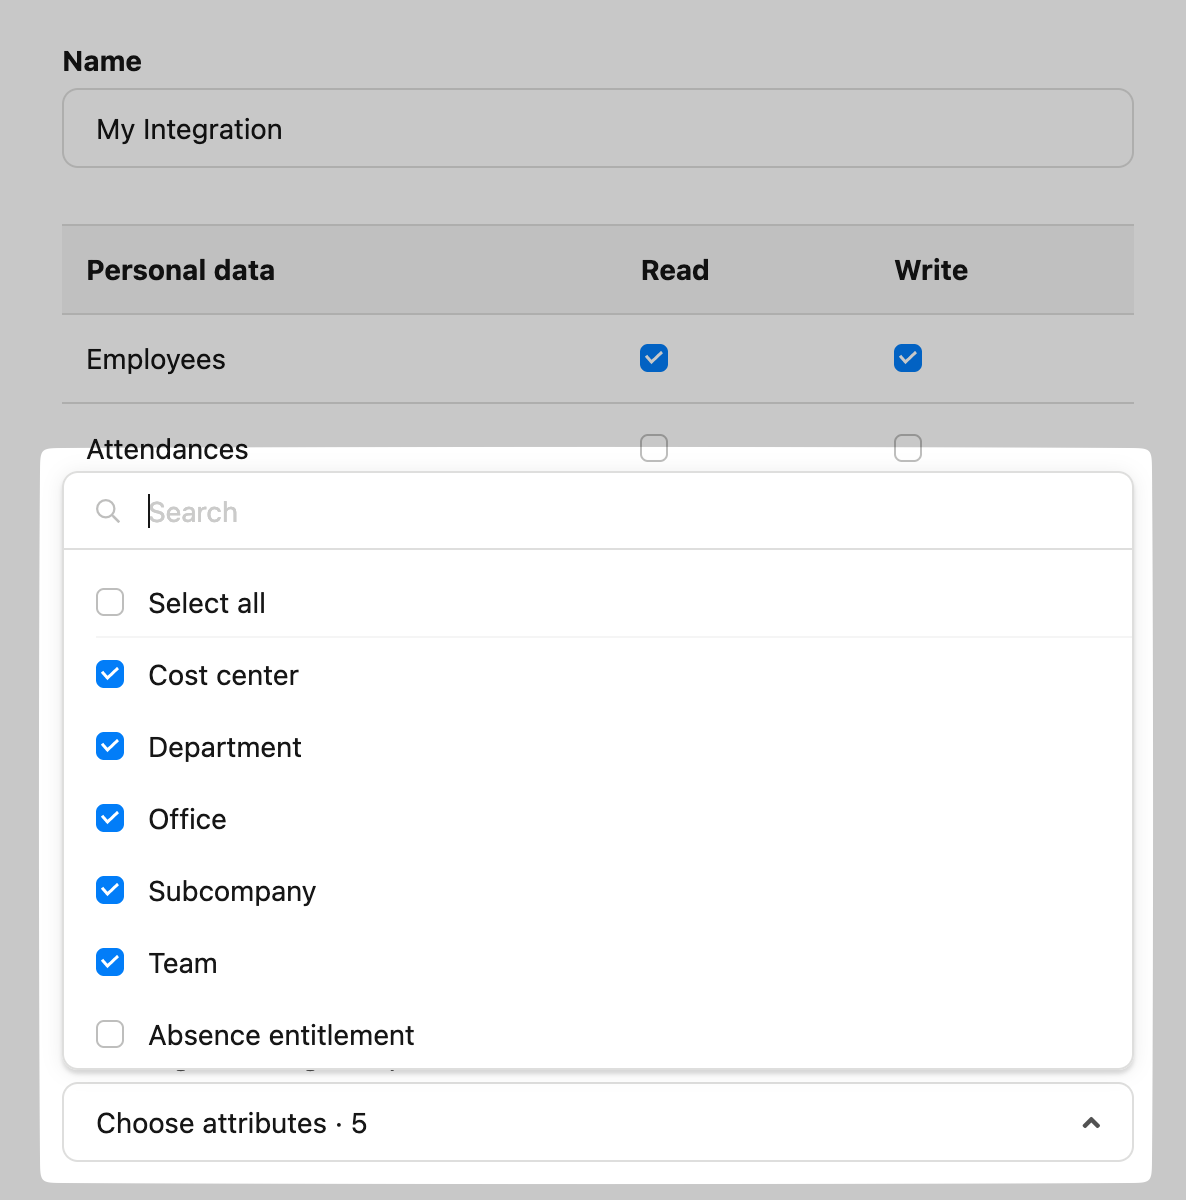The height and width of the screenshot is (1200, 1186).
Task: Uncheck the Subcompany checkbox
Action: coord(110,891)
